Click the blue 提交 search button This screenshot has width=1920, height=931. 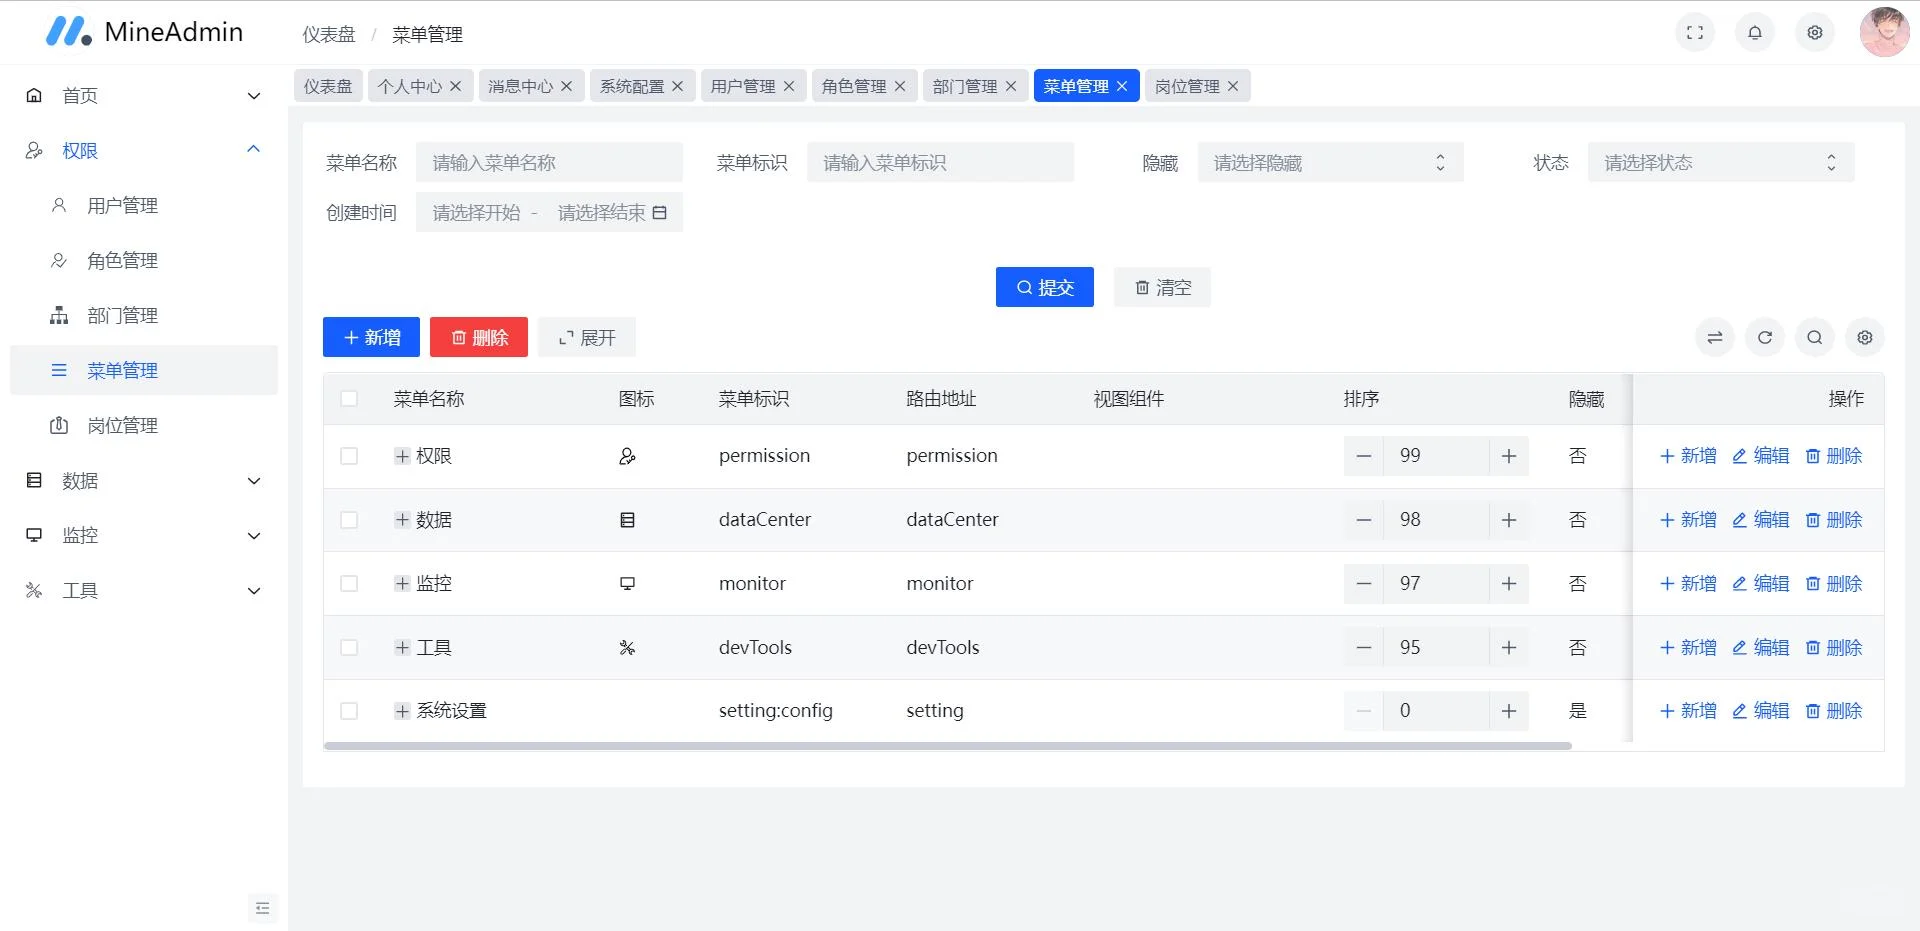click(x=1045, y=287)
